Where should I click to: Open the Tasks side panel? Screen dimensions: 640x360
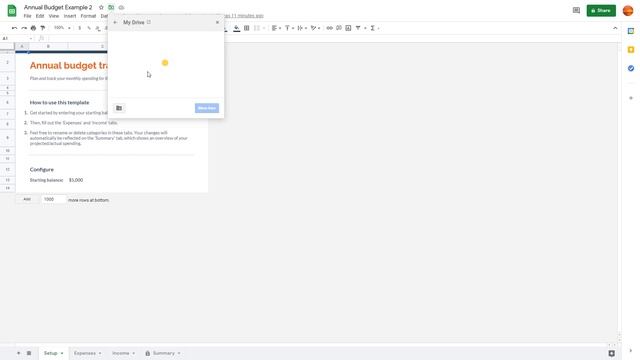(x=631, y=68)
